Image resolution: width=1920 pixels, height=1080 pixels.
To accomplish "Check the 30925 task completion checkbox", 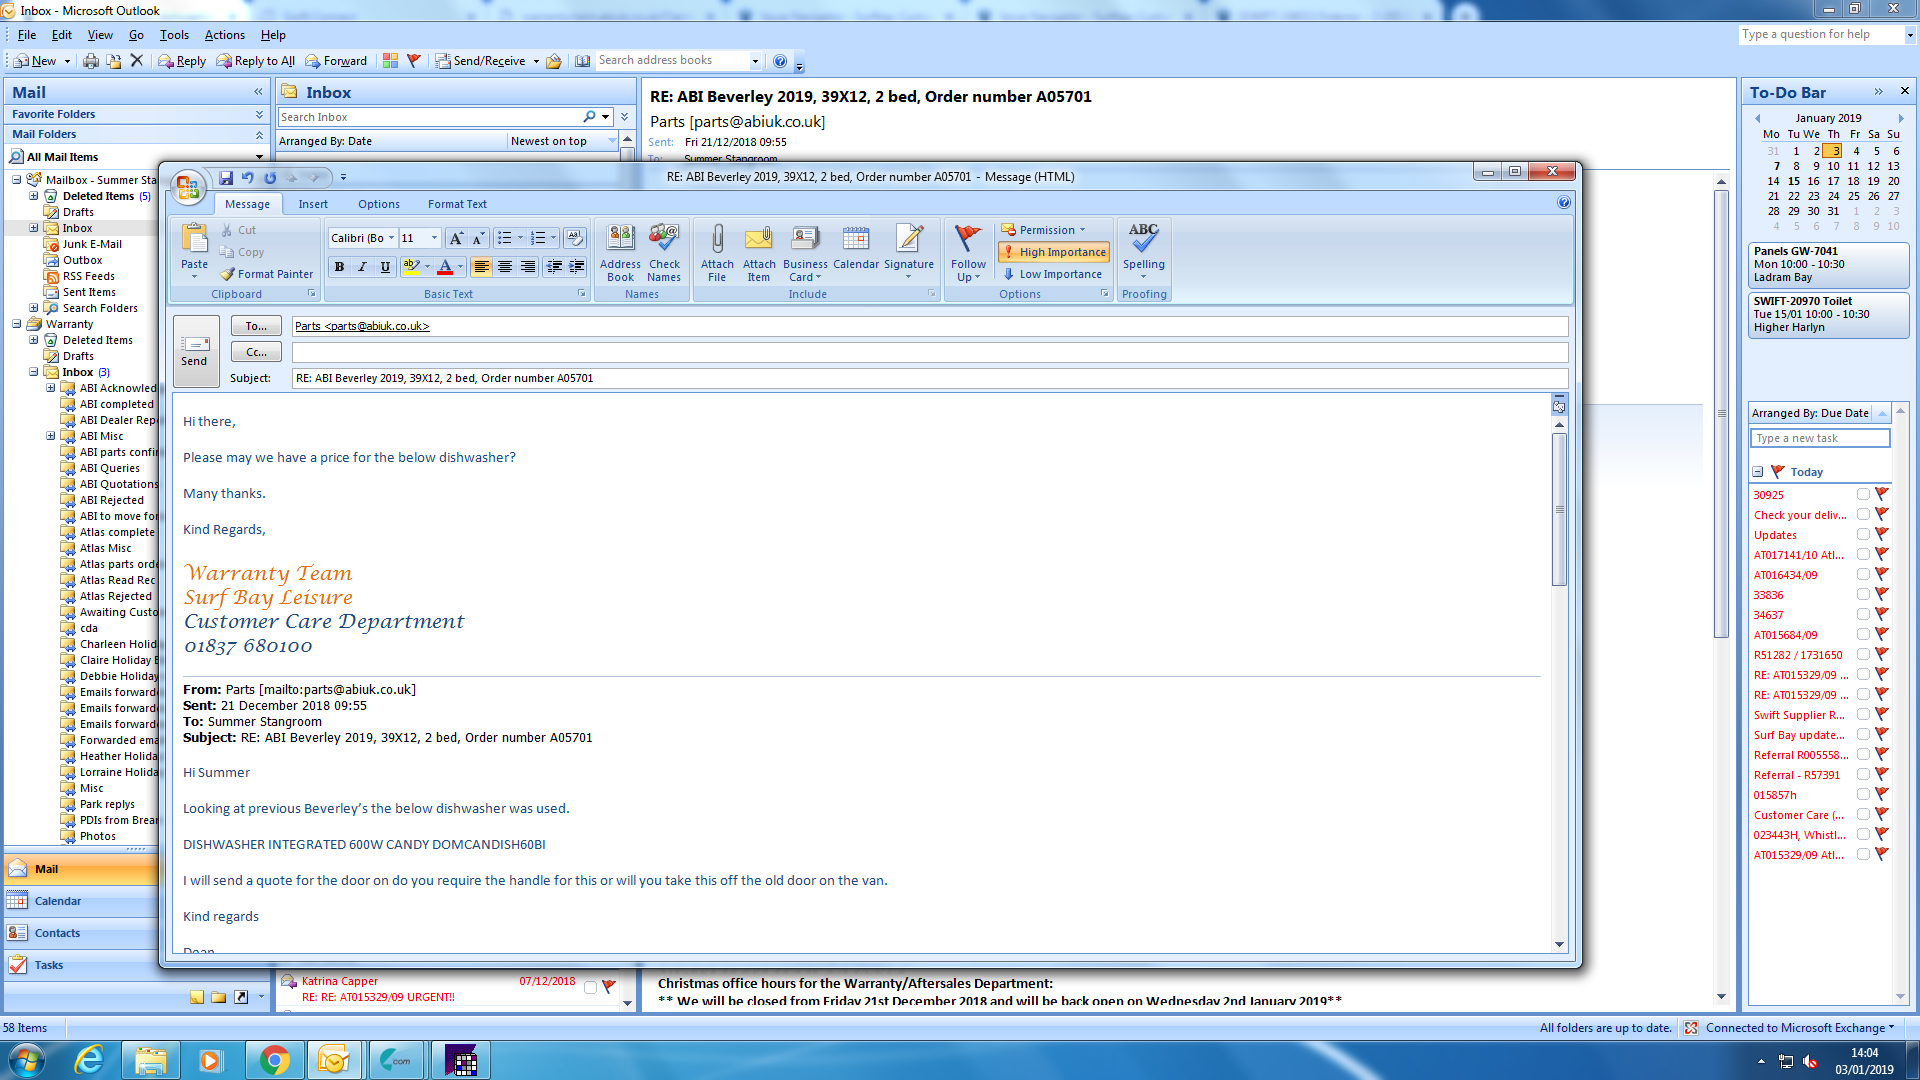I will click(x=1863, y=494).
